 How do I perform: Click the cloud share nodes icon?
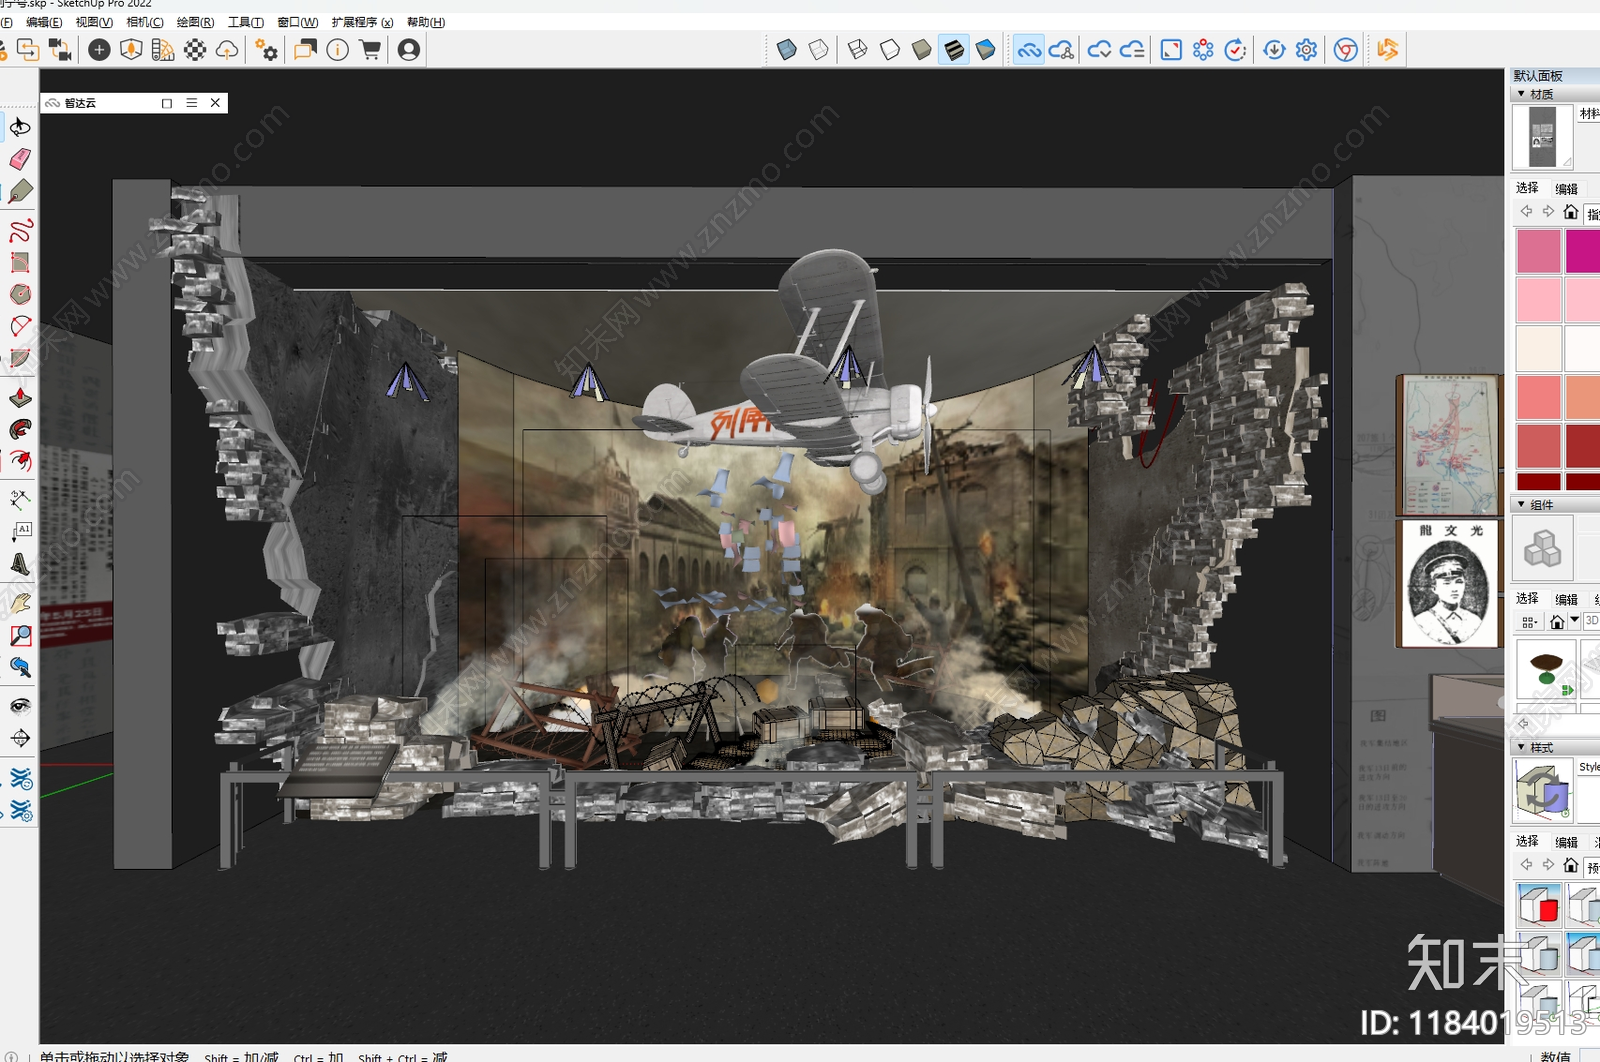coord(1062,49)
